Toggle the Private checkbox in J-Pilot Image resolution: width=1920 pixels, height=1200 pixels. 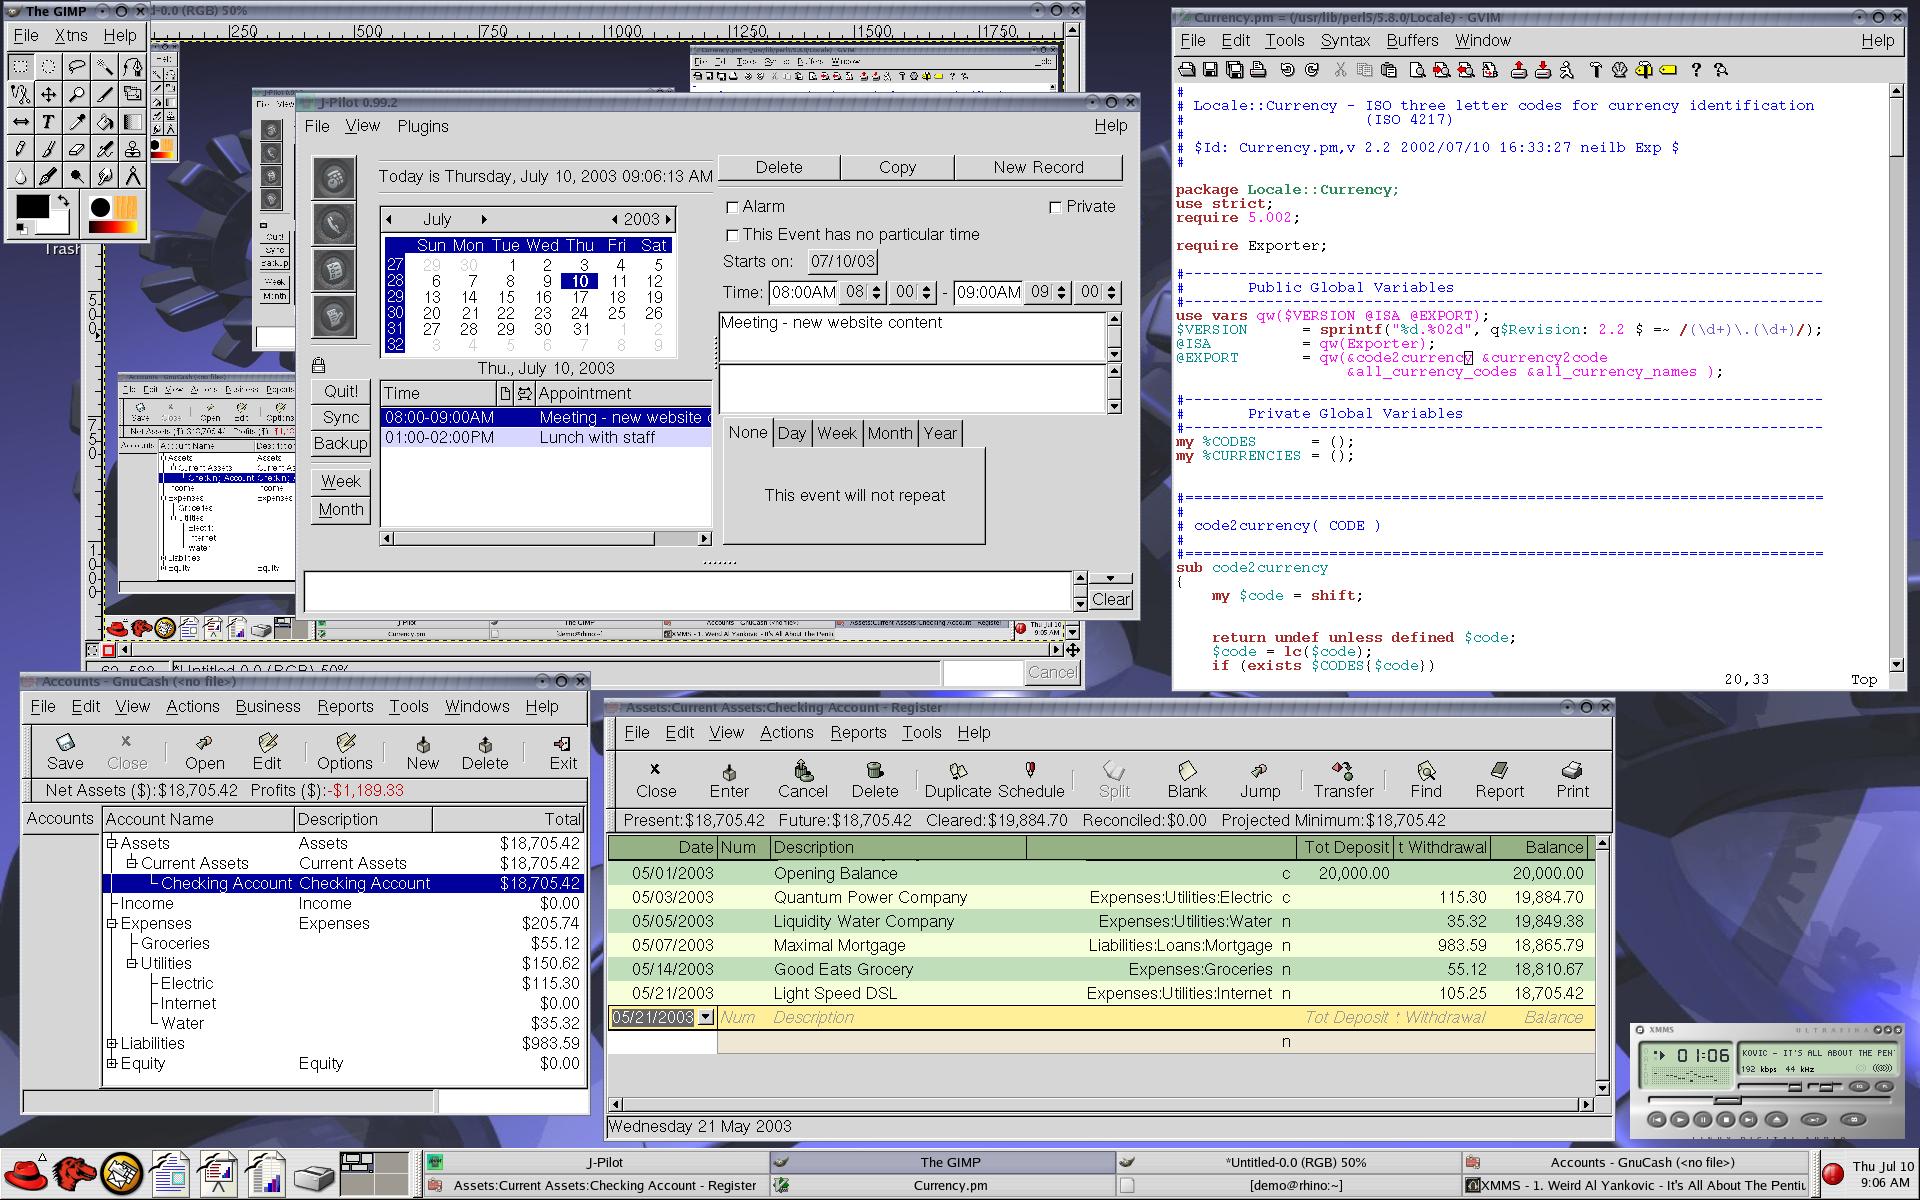[1055, 208]
